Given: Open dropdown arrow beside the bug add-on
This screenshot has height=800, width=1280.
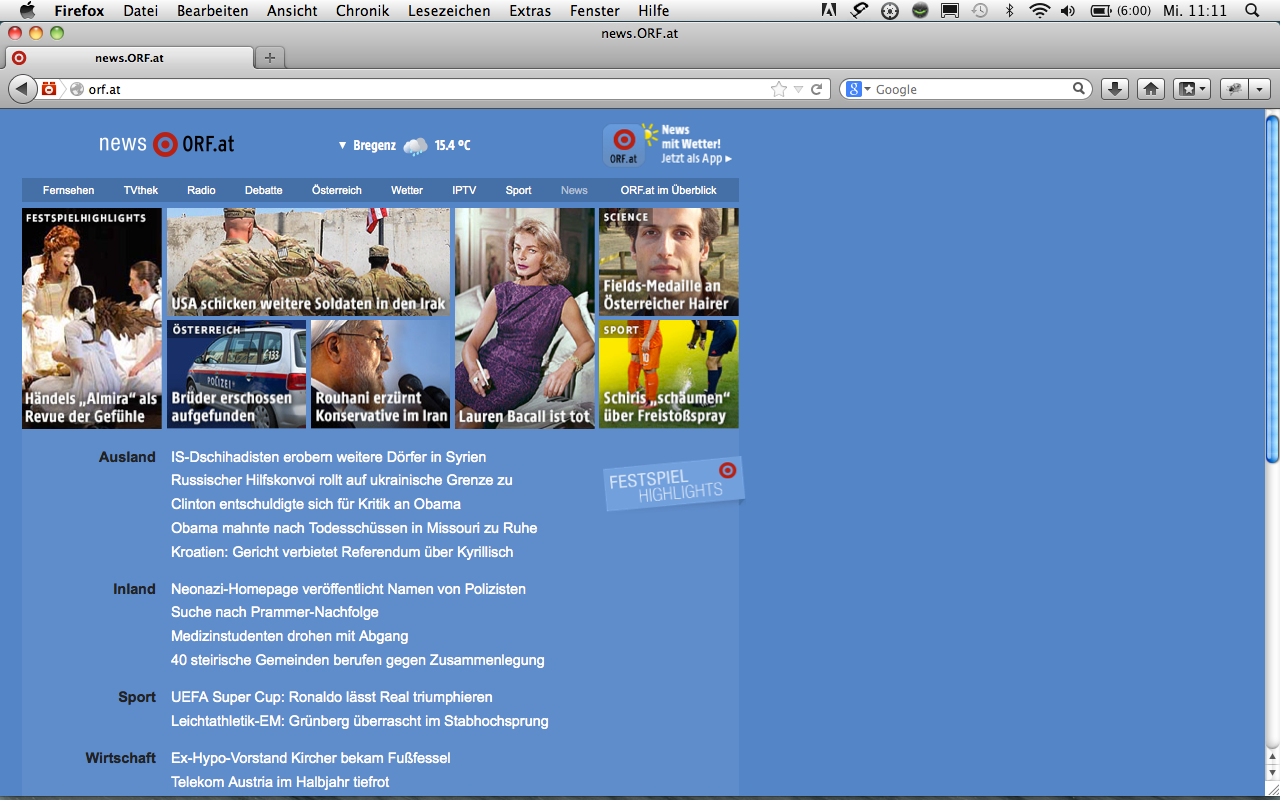Looking at the screenshot, I should point(1259,89).
